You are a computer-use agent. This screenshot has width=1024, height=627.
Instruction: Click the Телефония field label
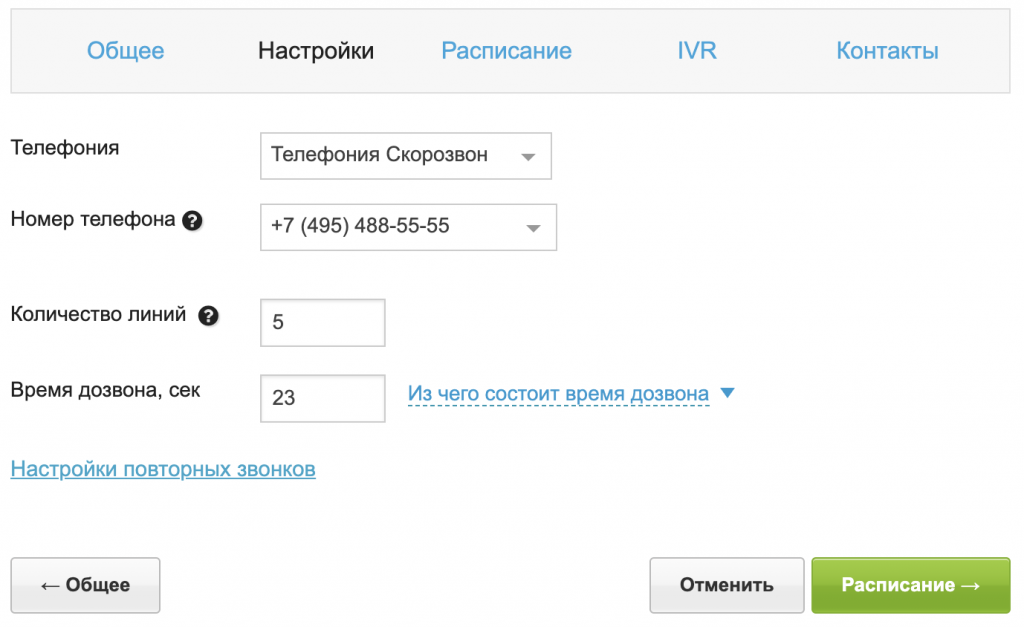pos(65,148)
